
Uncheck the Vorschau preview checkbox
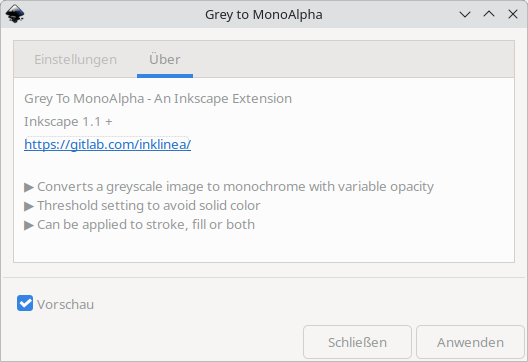click(25, 303)
